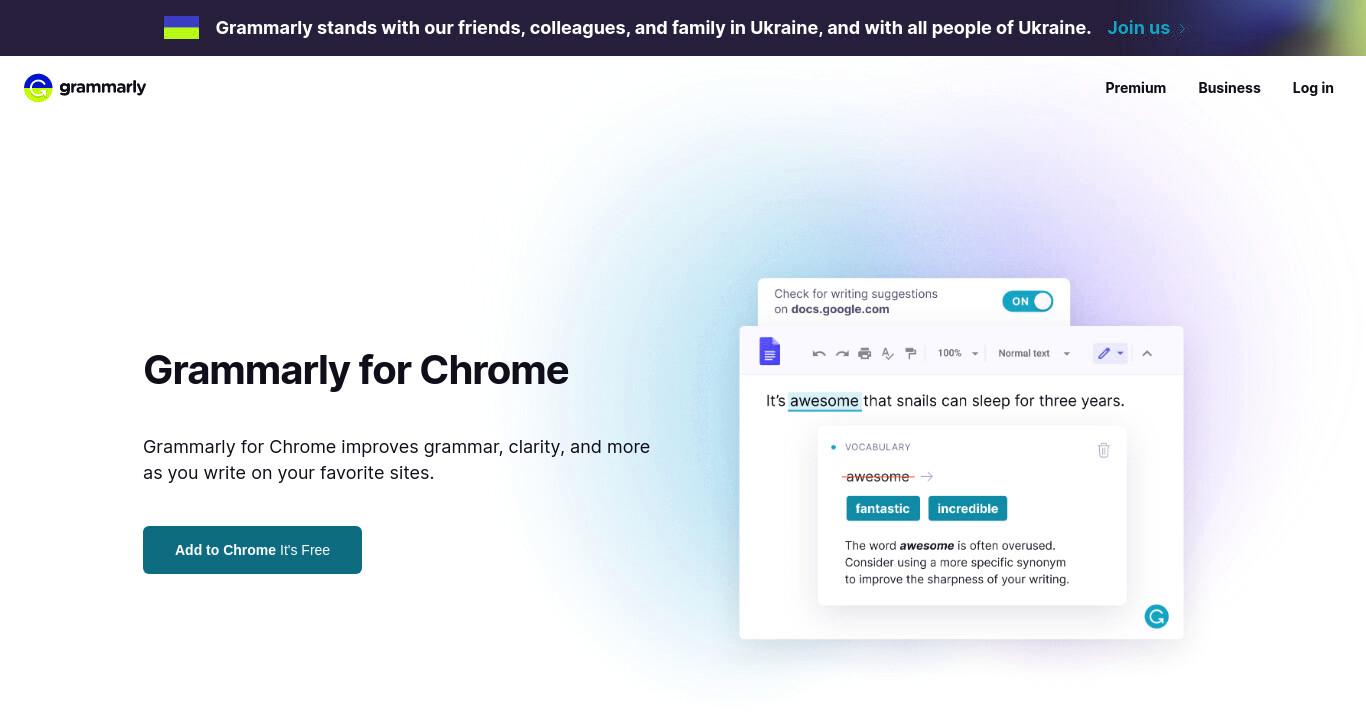The height and width of the screenshot is (728, 1366).
Task: Open the Business menu item
Action: coord(1229,88)
